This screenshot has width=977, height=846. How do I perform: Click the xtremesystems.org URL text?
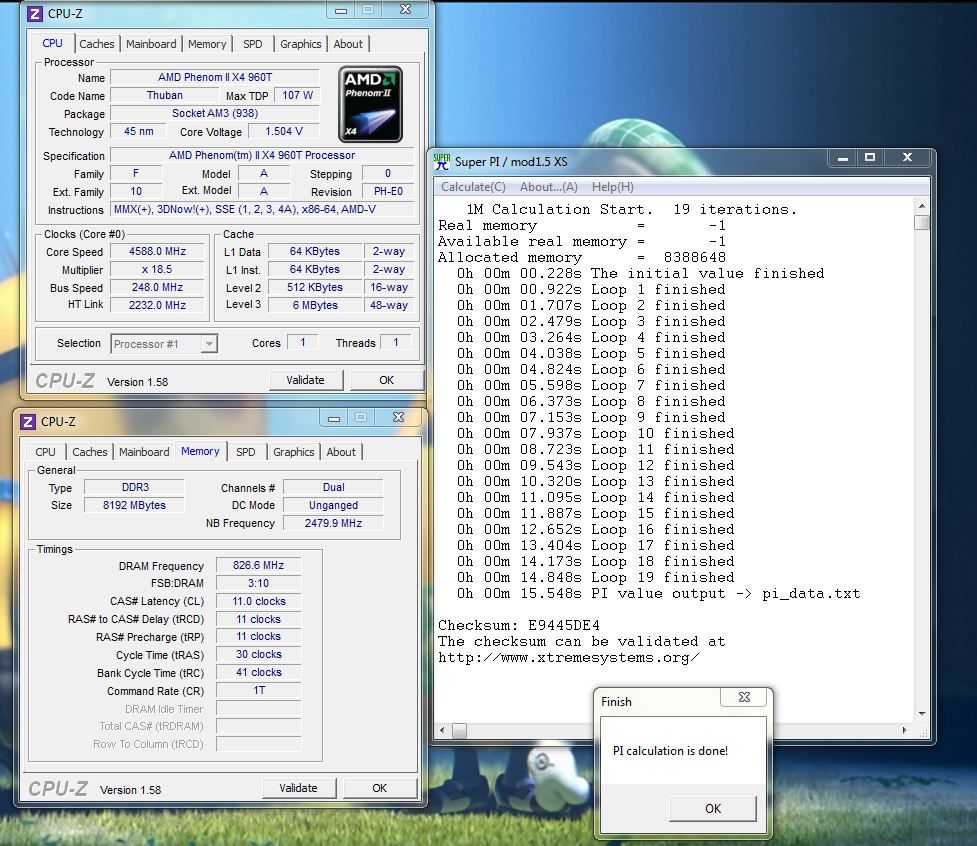point(568,658)
